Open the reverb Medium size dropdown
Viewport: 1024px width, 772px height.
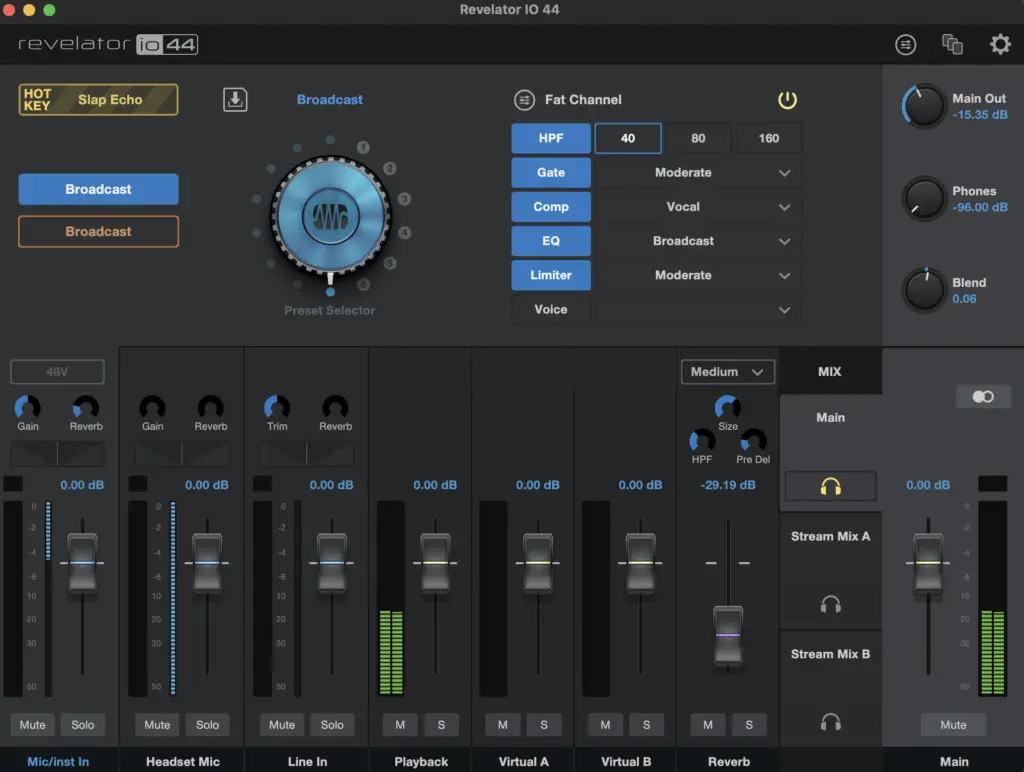[x=728, y=372]
